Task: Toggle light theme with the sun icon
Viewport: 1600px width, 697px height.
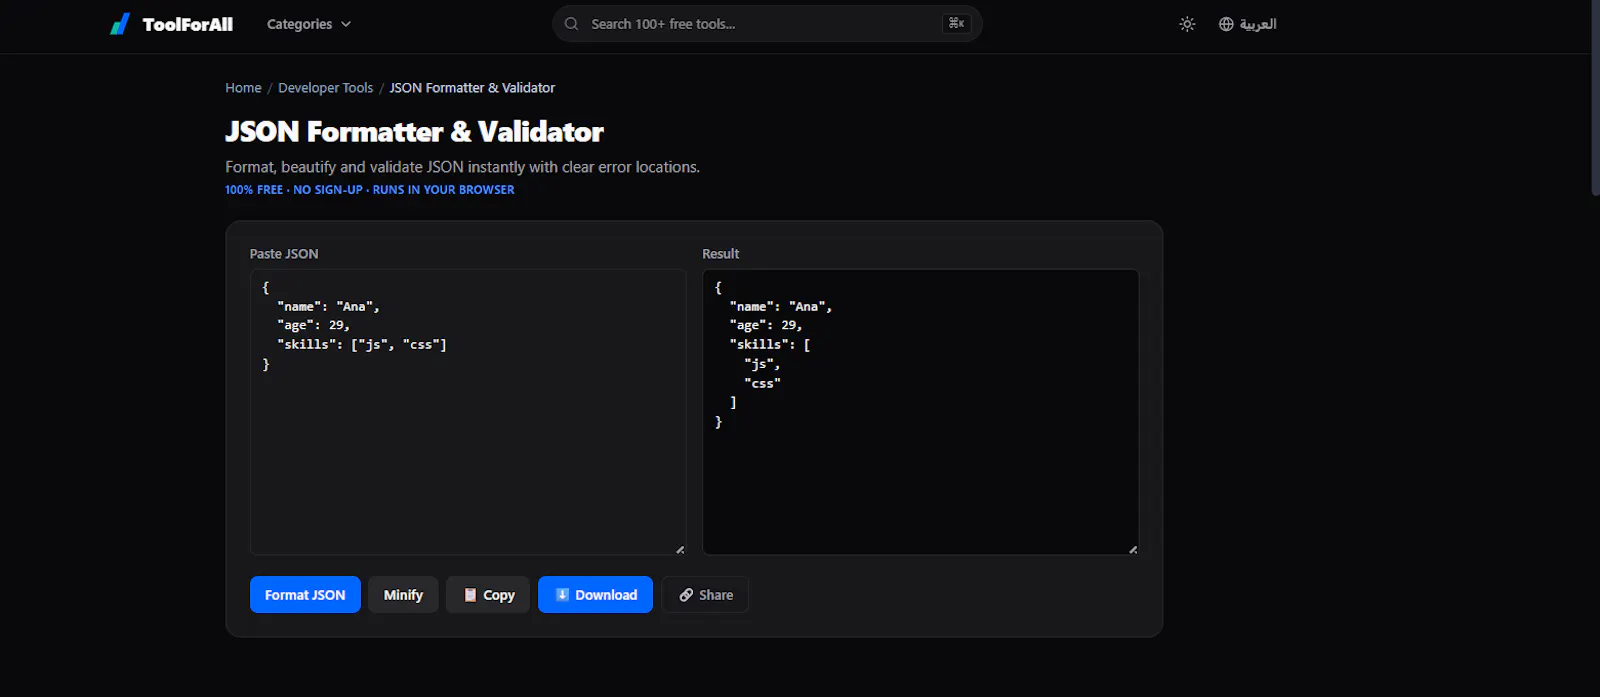Action: point(1187,24)
